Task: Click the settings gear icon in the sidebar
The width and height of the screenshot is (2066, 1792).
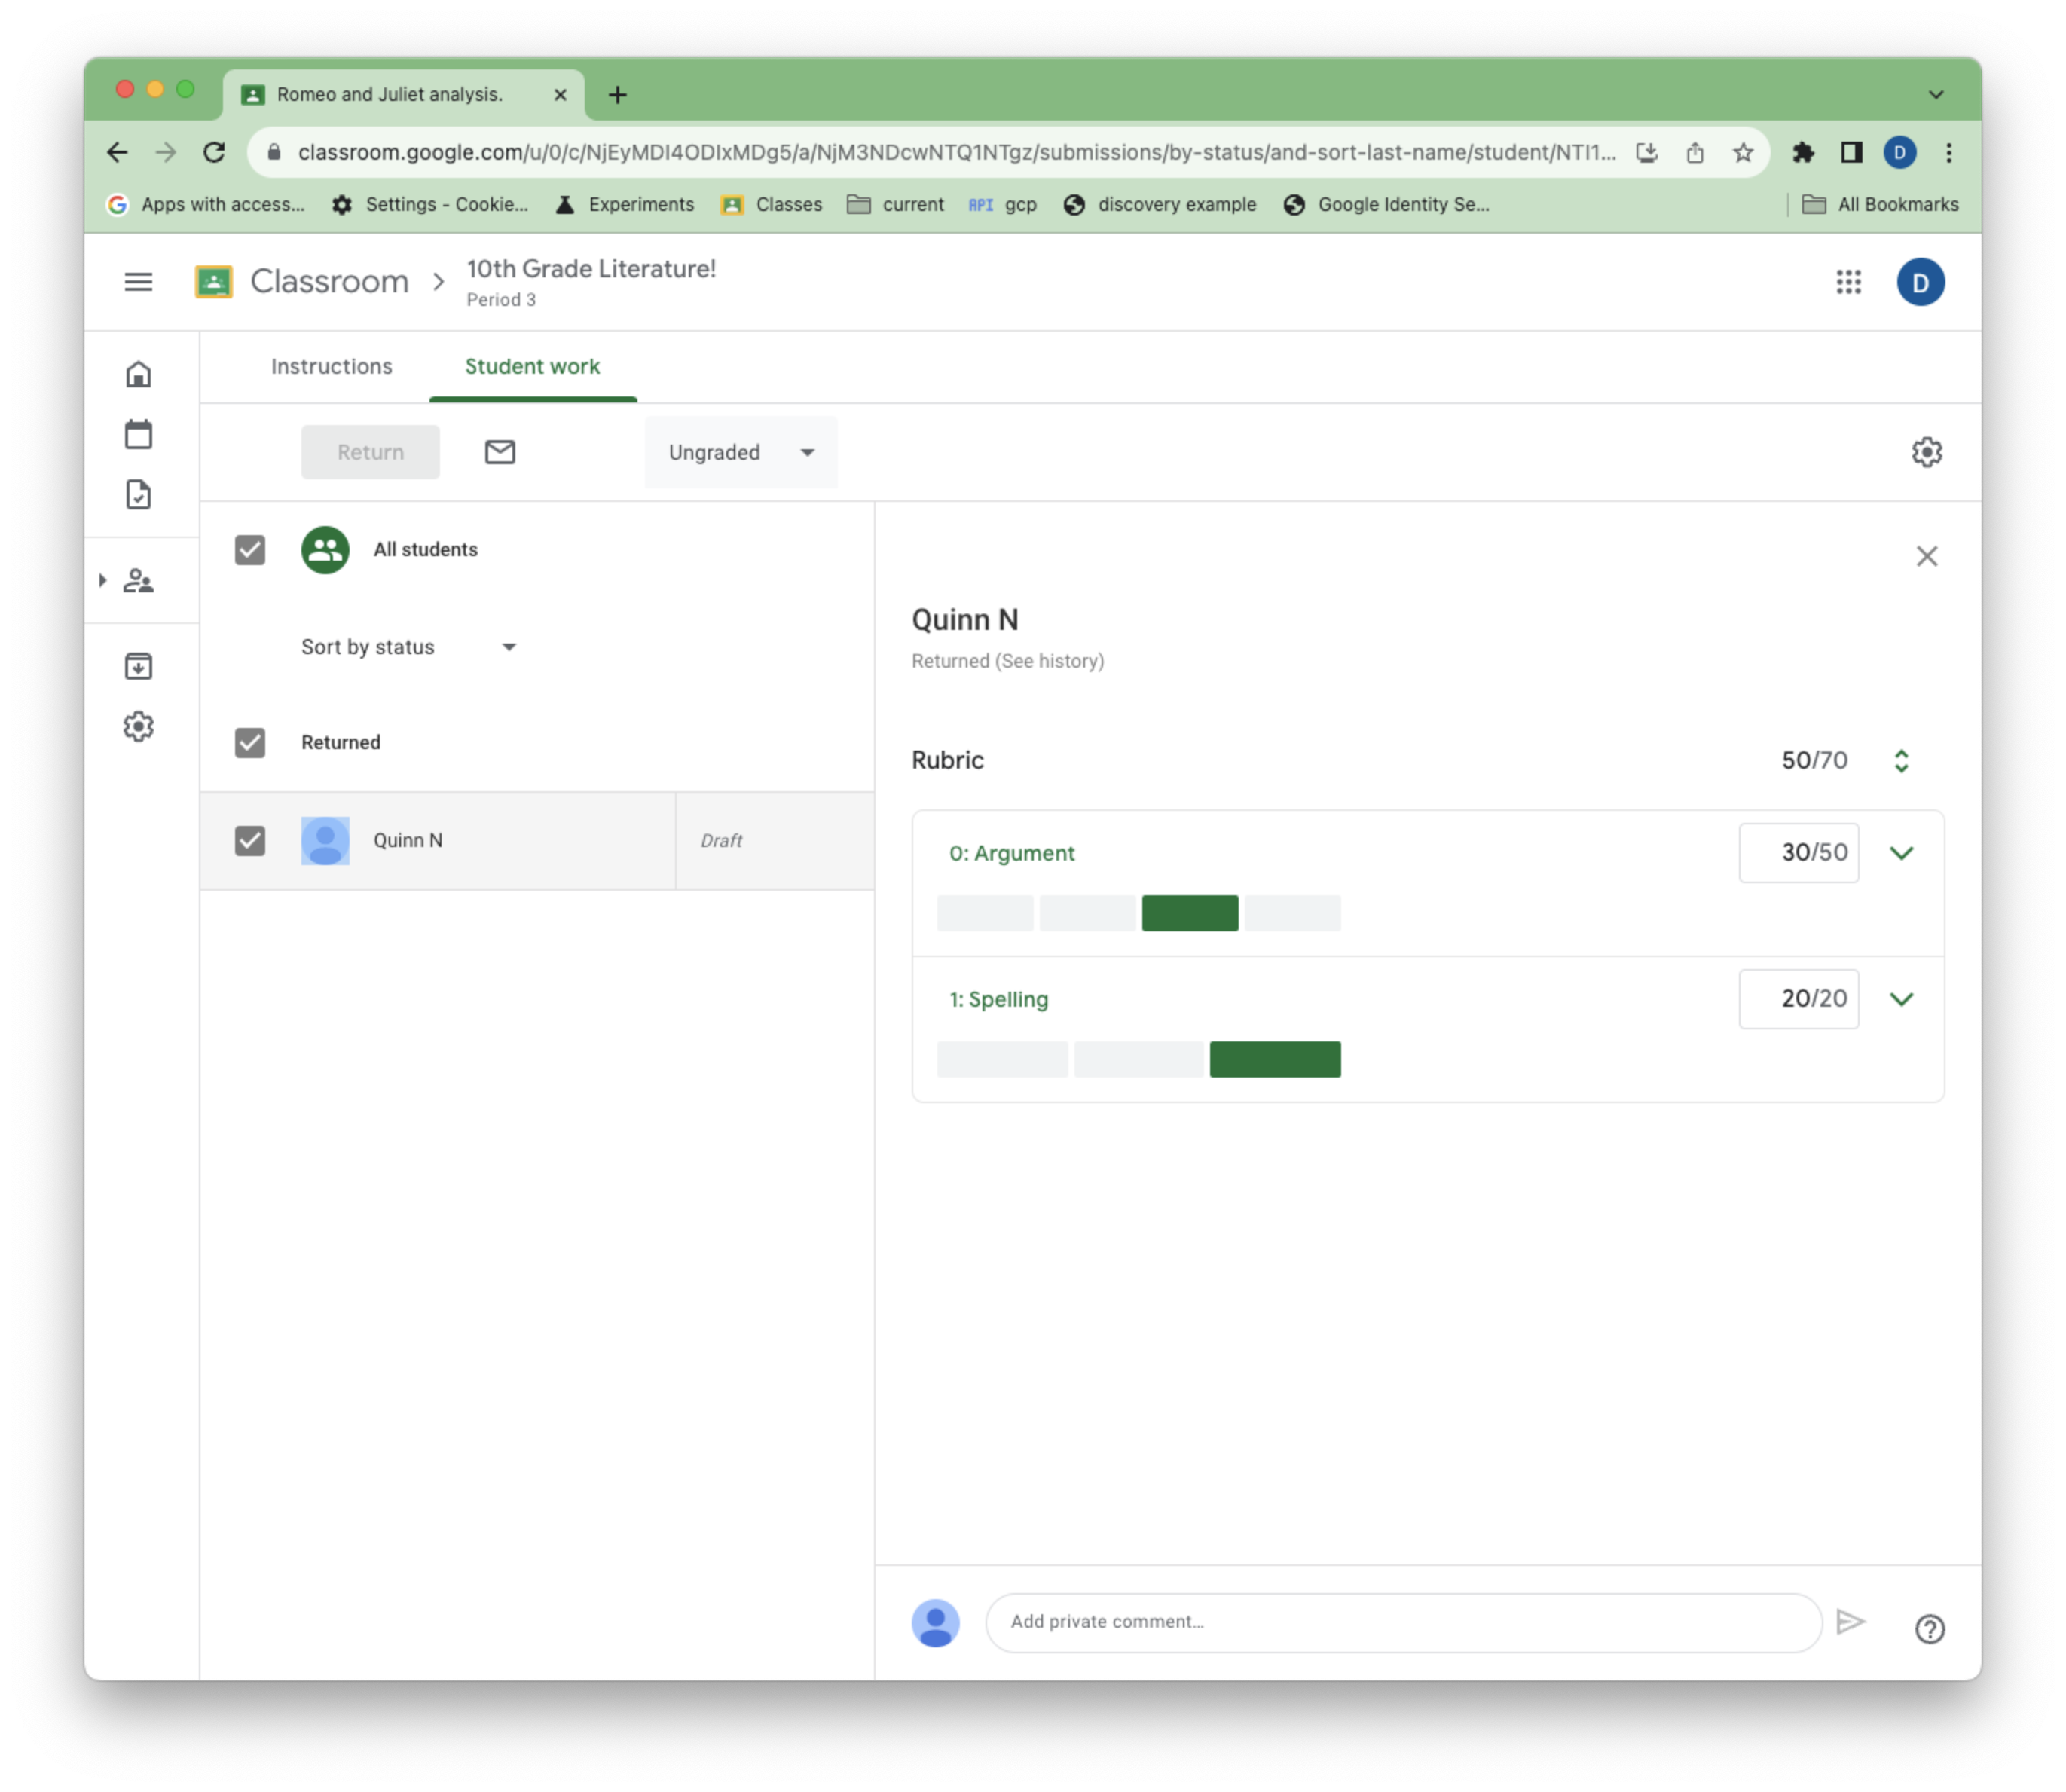Action: (x=139, y=726)
